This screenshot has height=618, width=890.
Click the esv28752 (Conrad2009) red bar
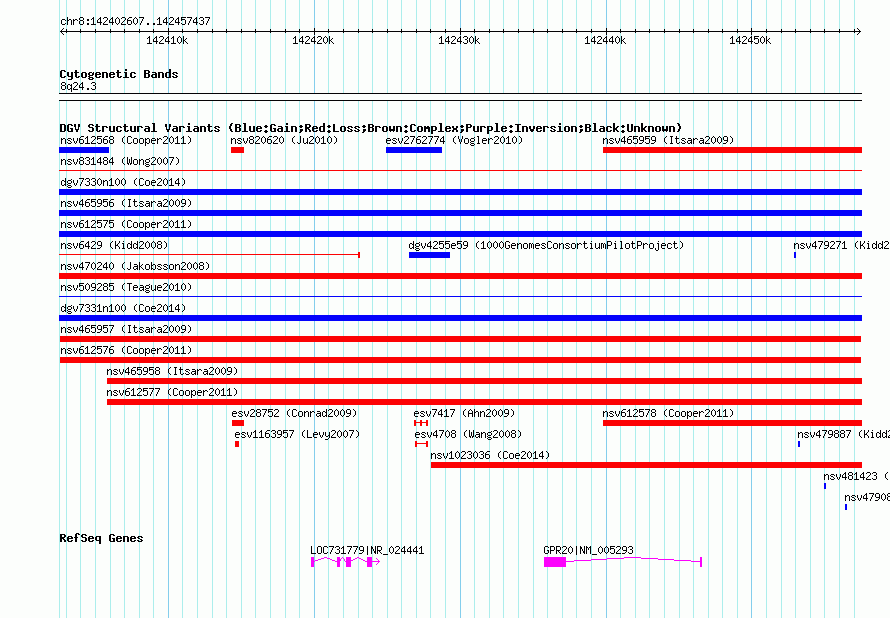[x=238, y=423]
